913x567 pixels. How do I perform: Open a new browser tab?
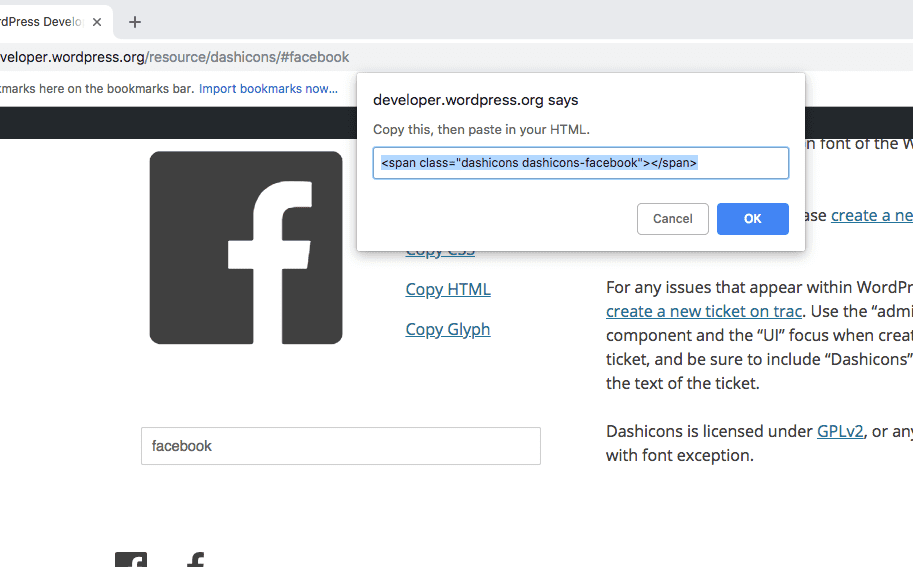point(135,22)
